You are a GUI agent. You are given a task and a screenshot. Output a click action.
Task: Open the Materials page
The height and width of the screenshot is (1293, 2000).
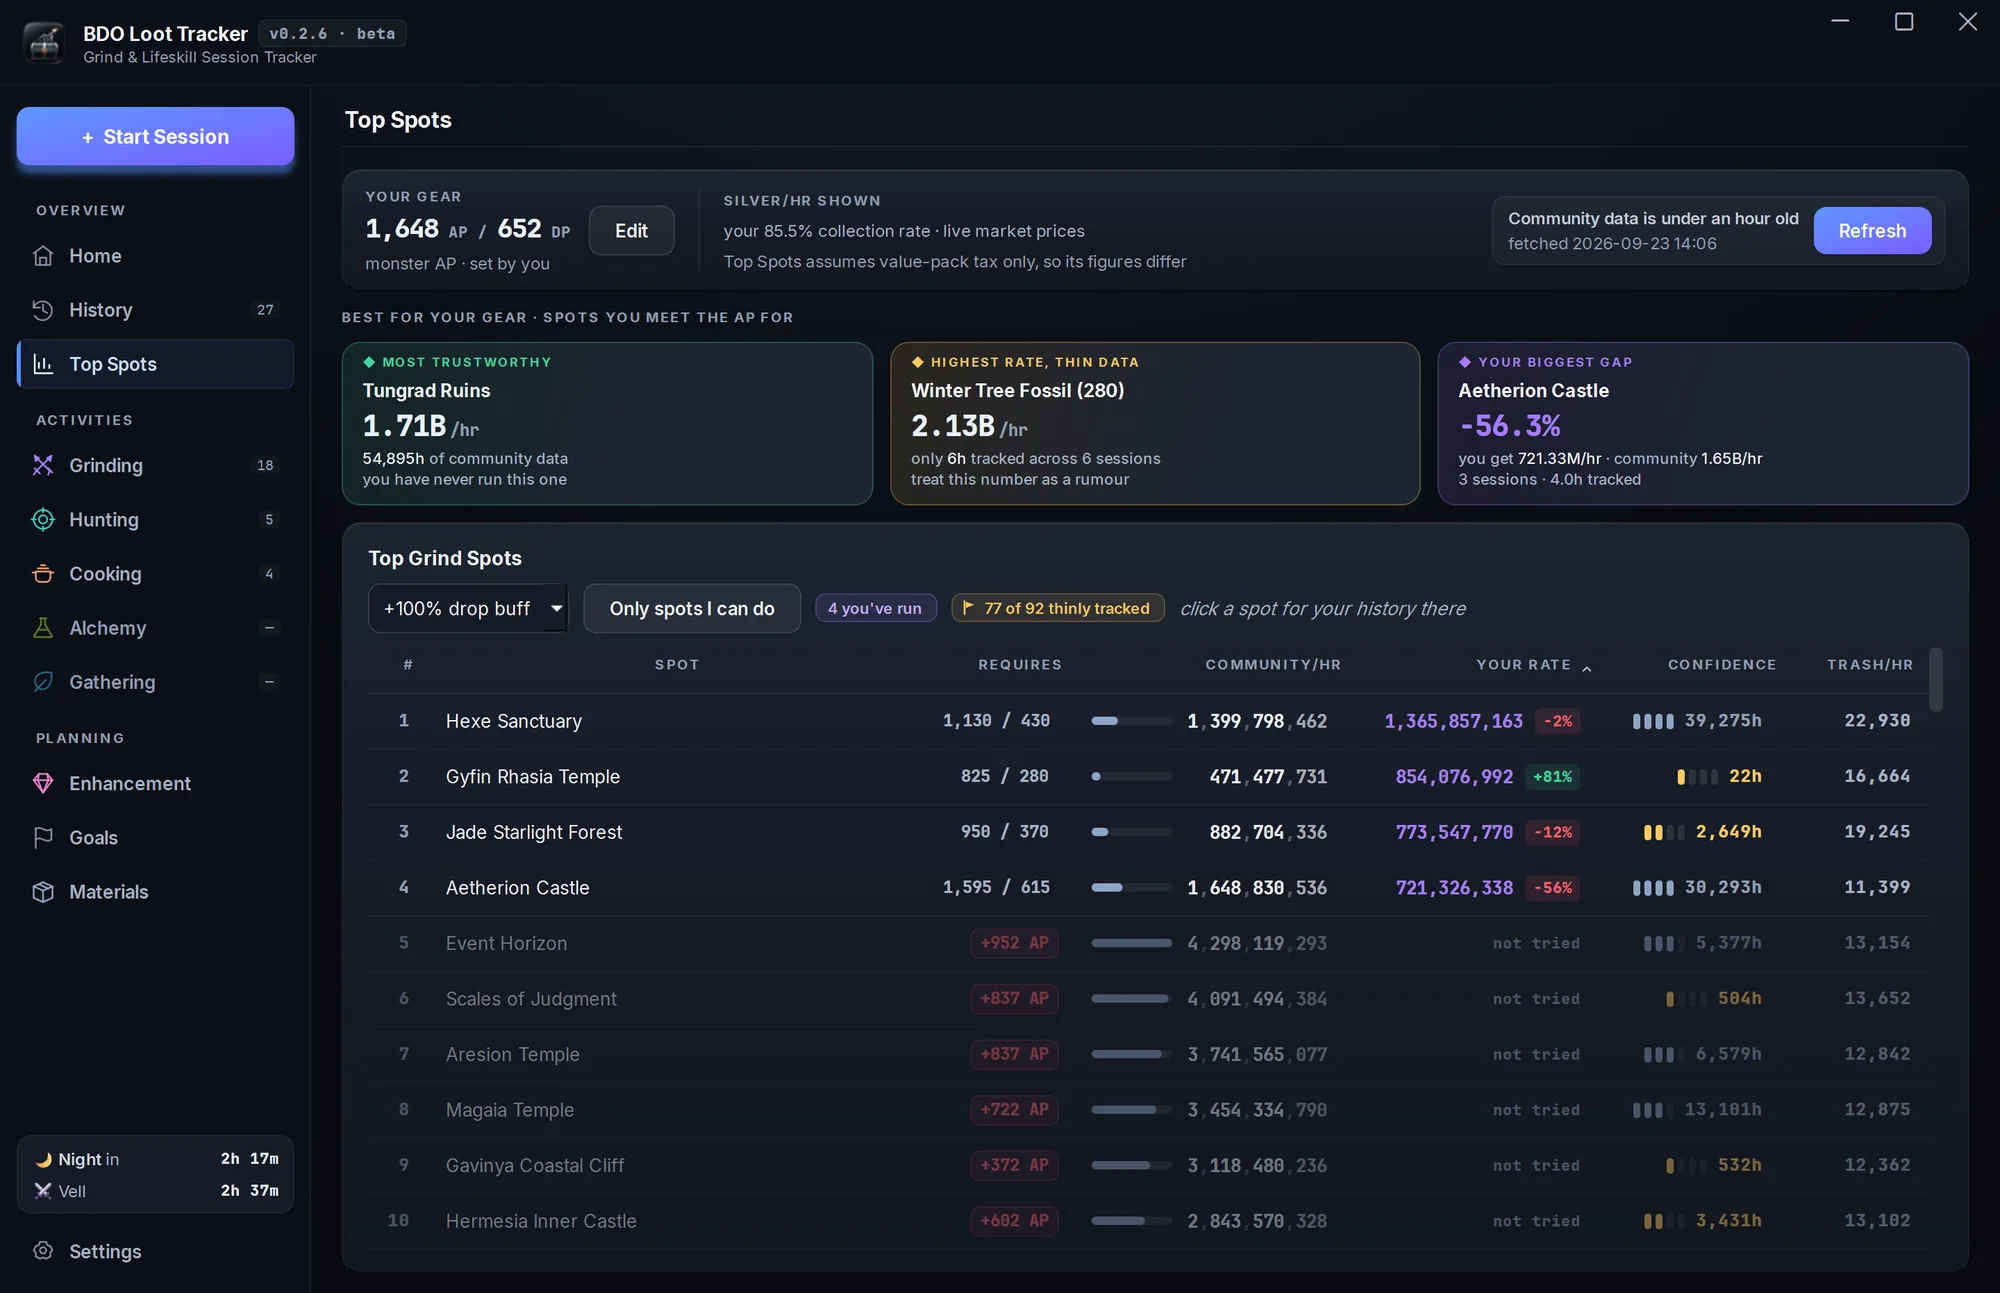click(155, 892)
